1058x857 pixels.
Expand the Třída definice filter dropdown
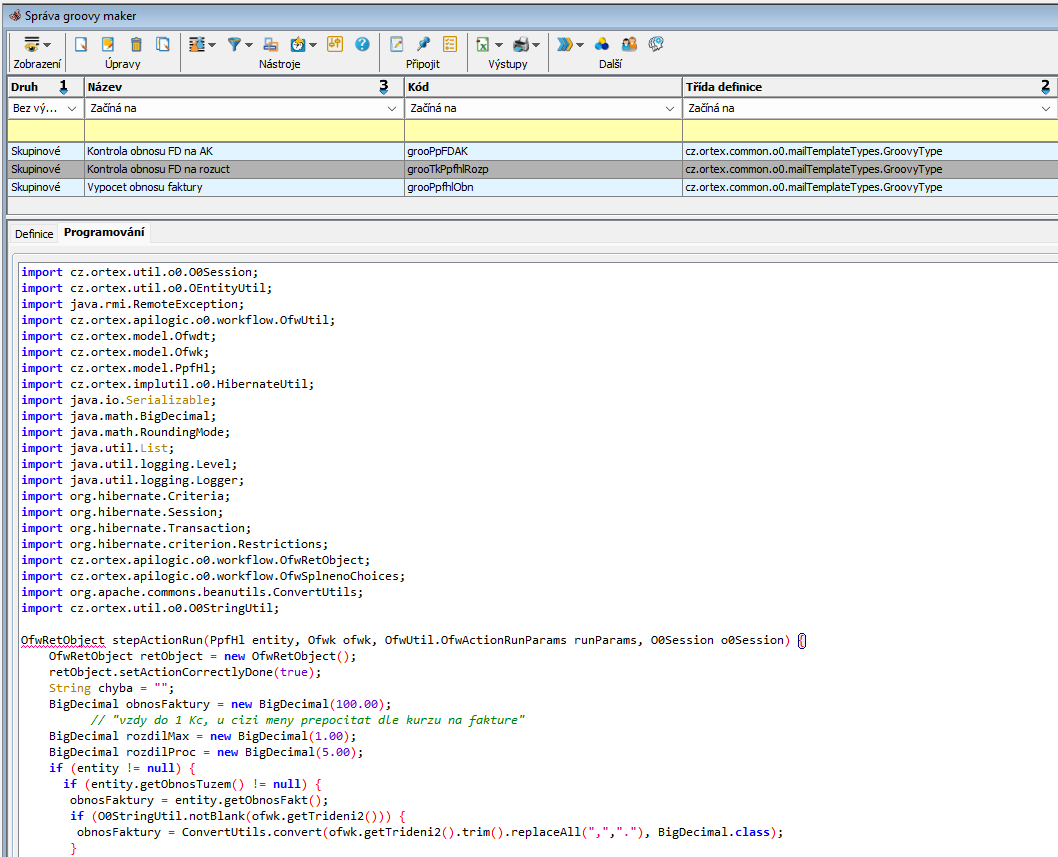[1046, 108]
